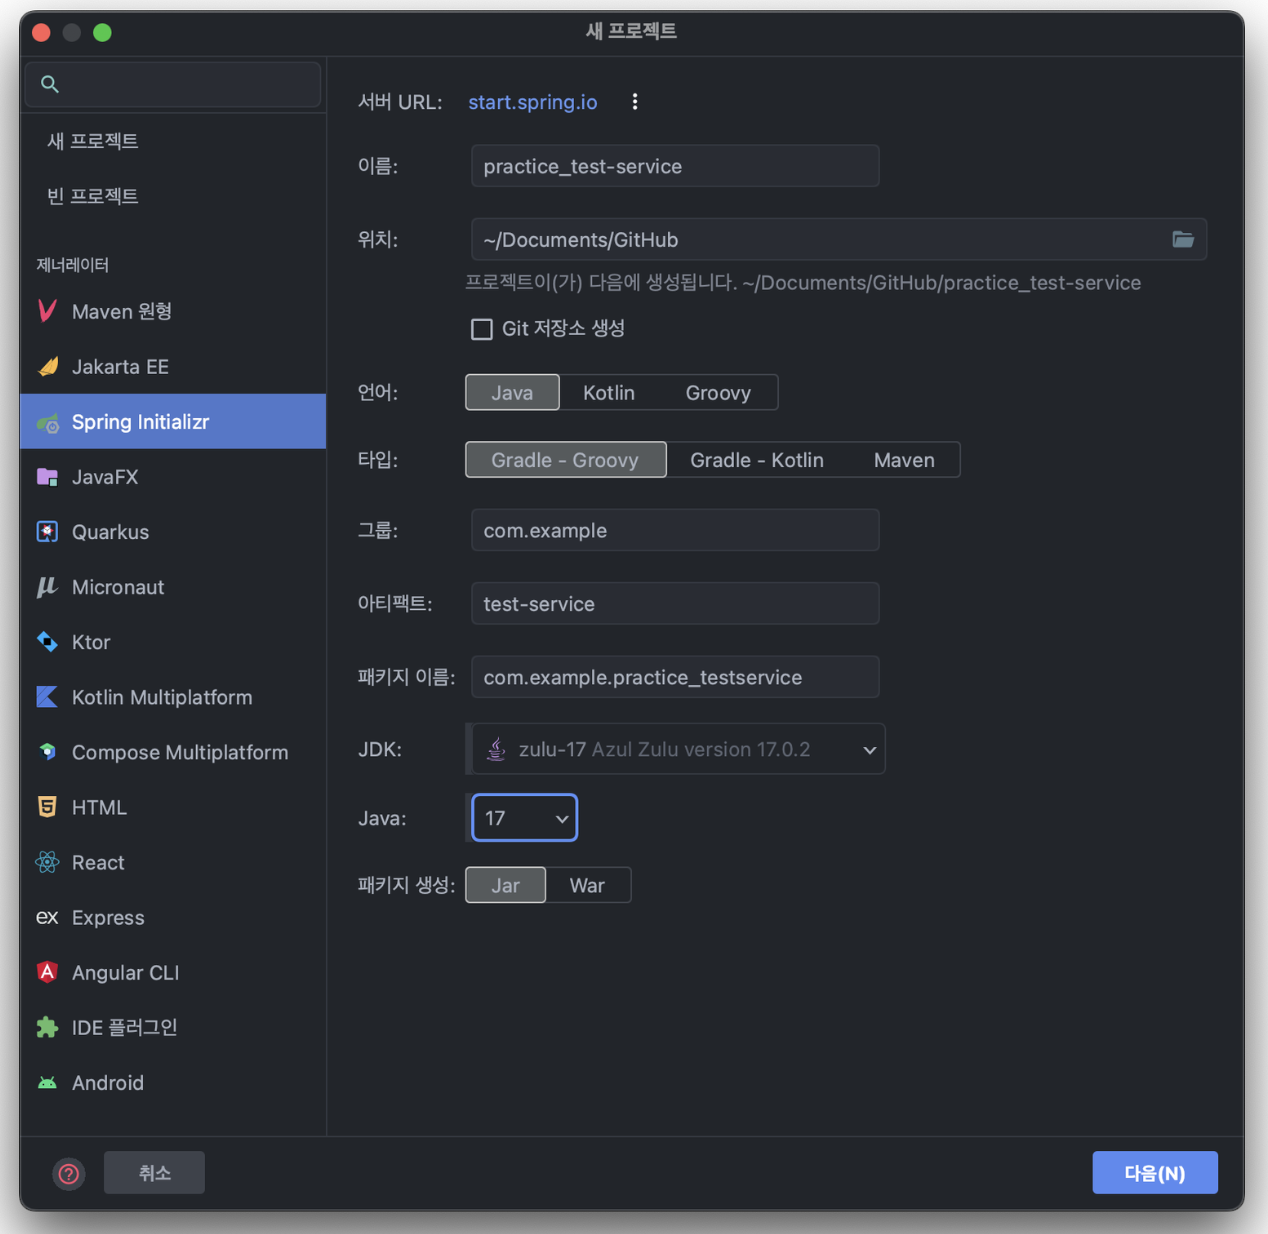Click the Kotlin Multiplatform K icon
1268x1234 pixels.
(x=47, y=697)
